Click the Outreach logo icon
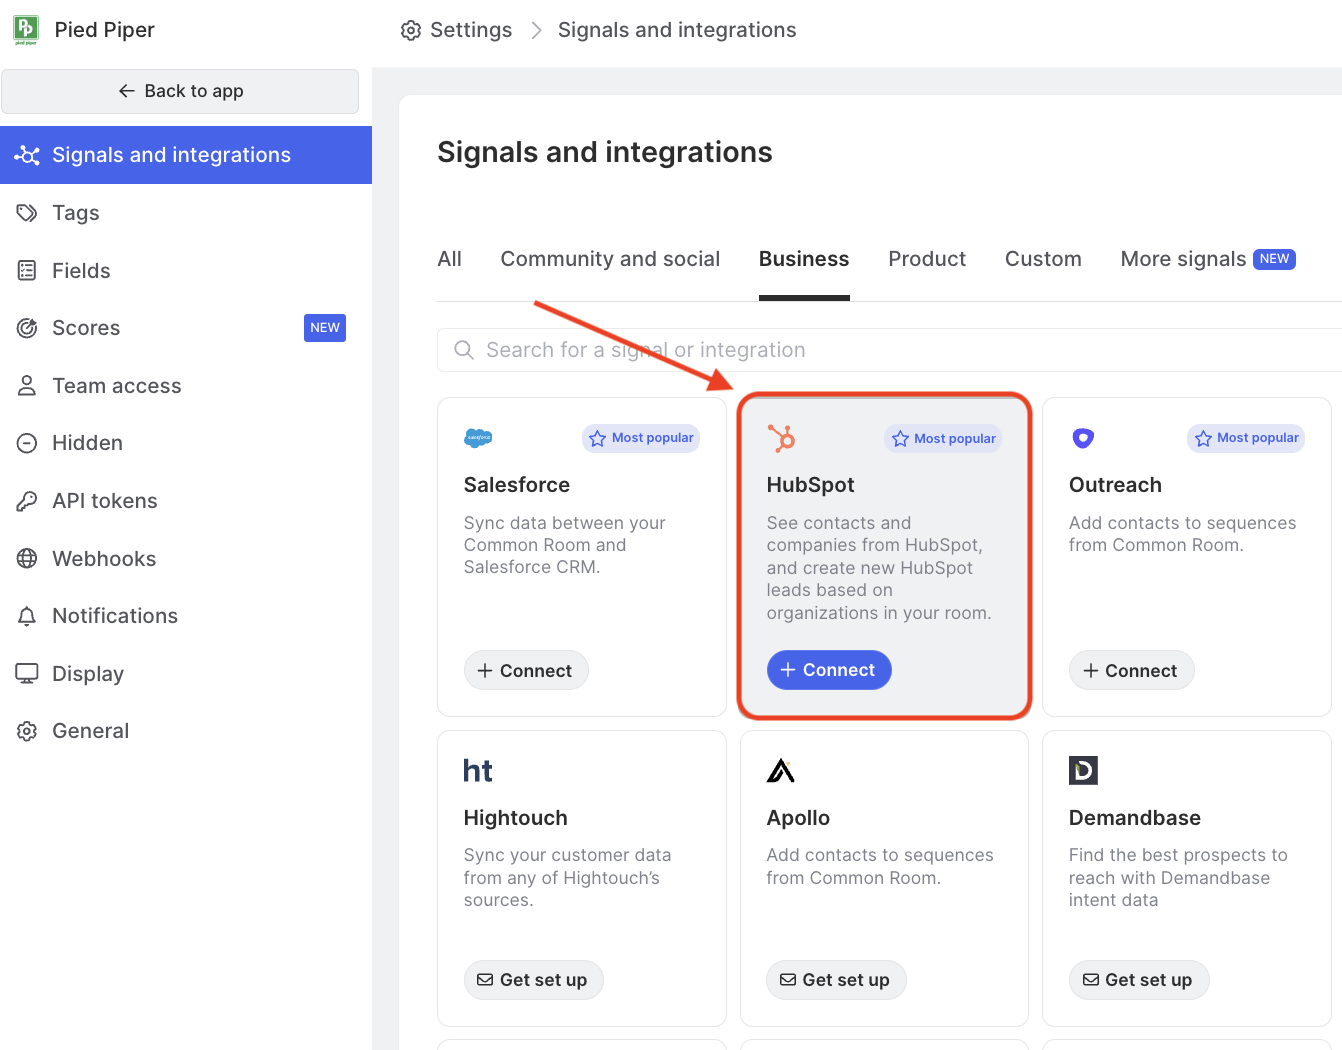This screenshot has height=1050, width=1342. (1083, 438)
